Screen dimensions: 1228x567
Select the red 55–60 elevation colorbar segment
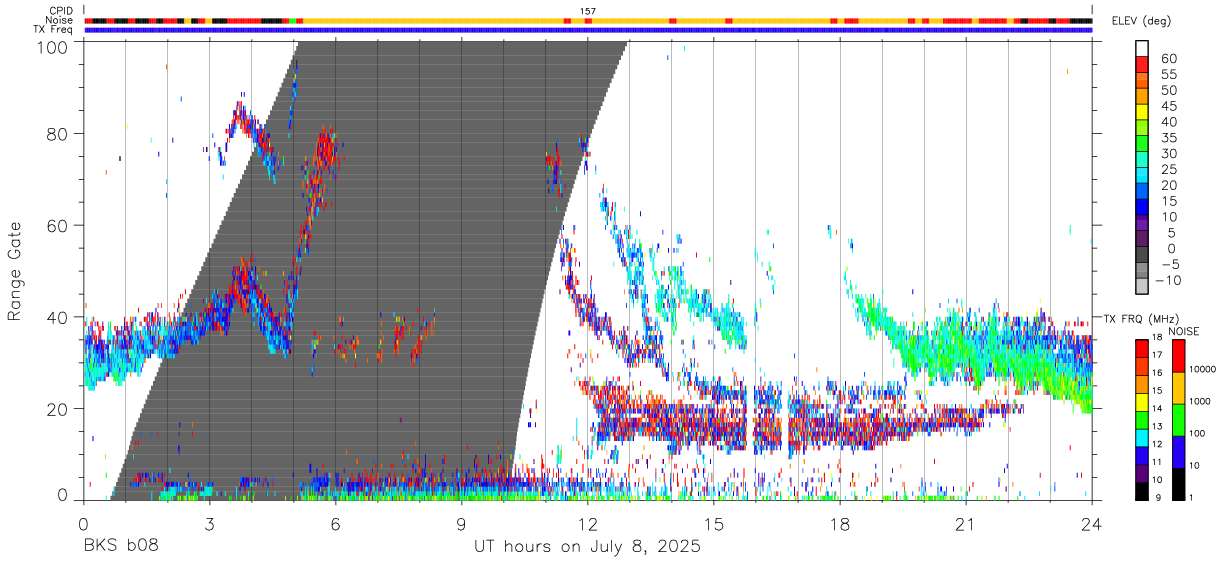(1142, 66)
